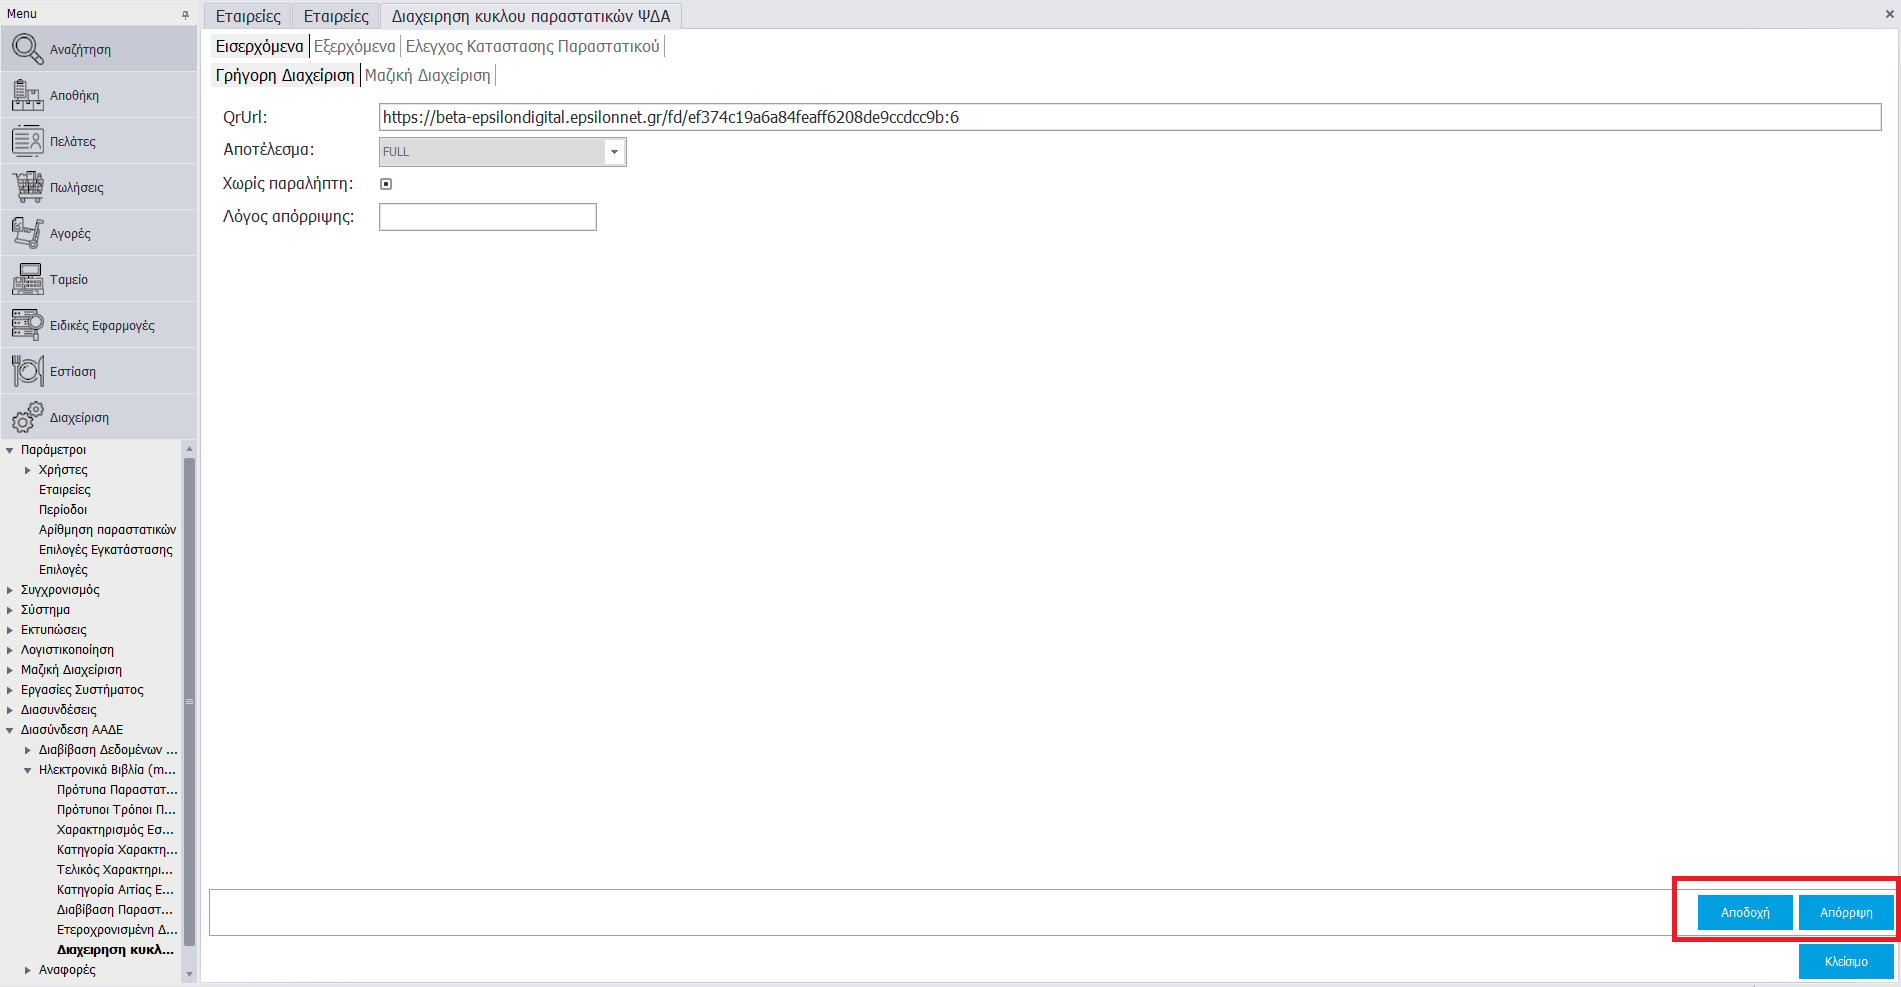The width and height of the screenshot is (1901, 987).
Task: Open the Πελάτες customers icon
Action: [x=27, y=141]
